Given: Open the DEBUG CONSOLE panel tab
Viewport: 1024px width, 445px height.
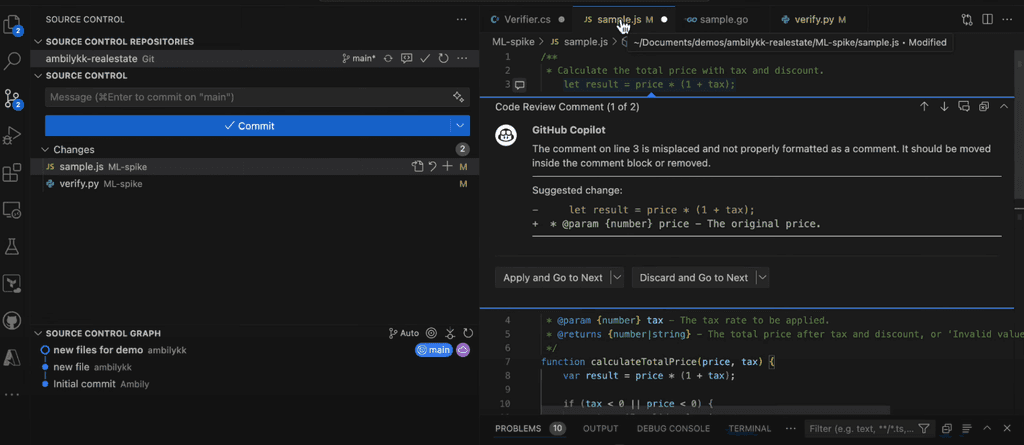Looking at the screenshot, I should point(673,429).
